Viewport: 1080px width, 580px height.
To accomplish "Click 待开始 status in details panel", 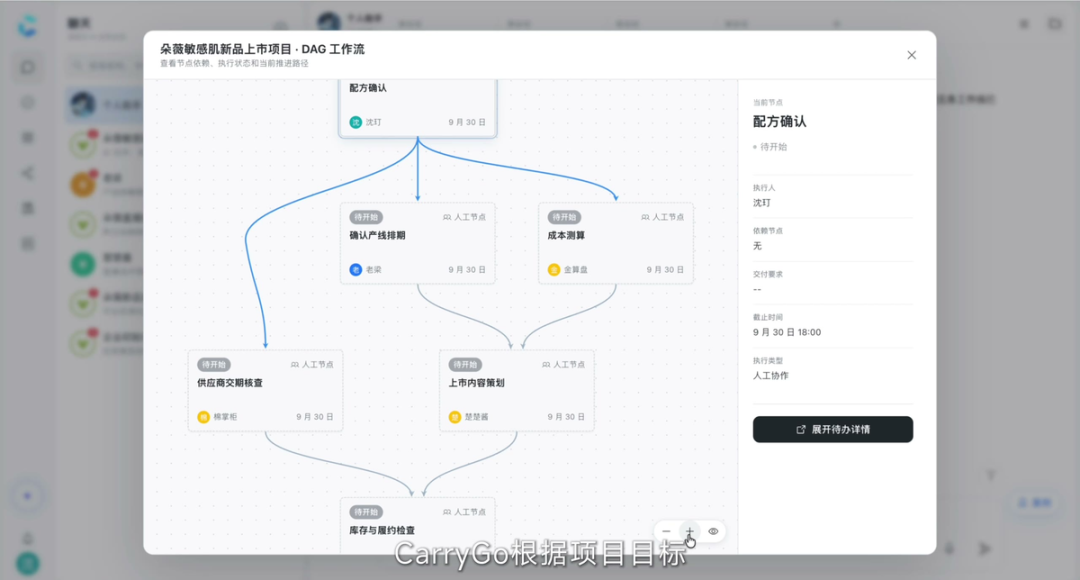I will (770, 147).
